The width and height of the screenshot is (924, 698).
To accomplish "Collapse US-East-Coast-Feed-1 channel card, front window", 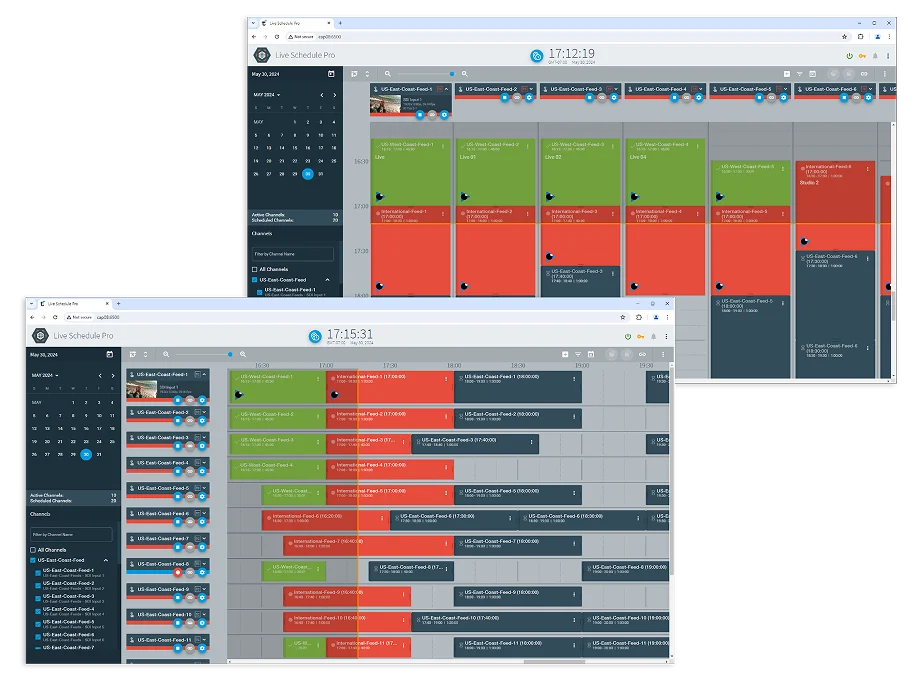I will tap(204, 374).
